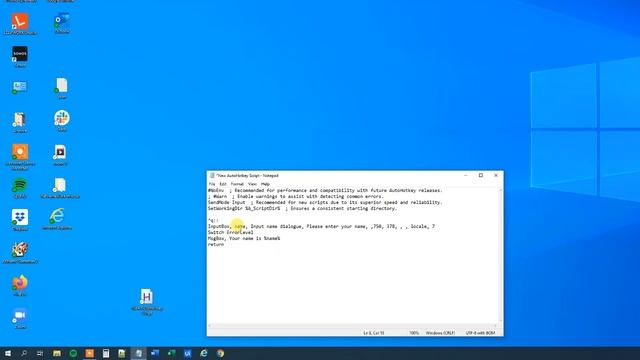This screenshot has height=360, width=640.
Task: Open the Slack desktop icon
Action: (62, 121)
